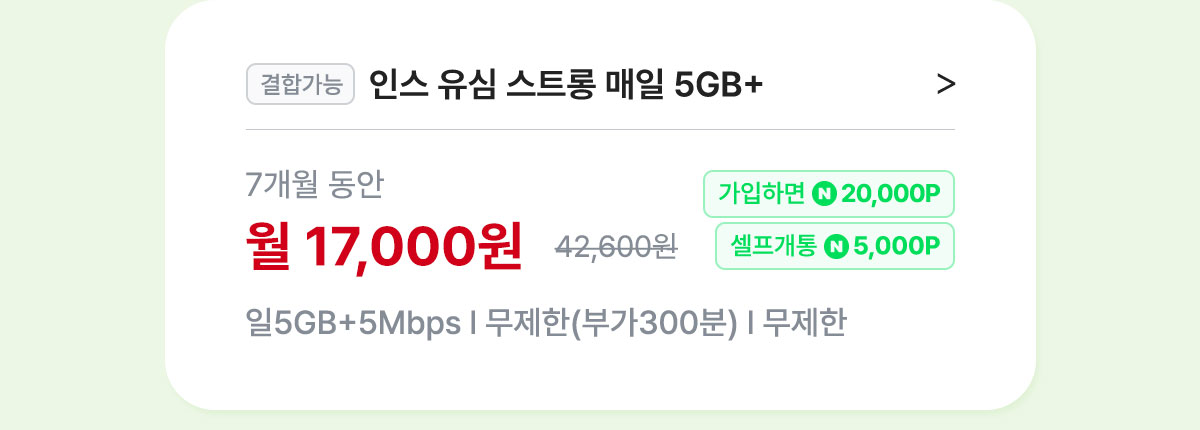Click the Naver N icon beside 20,000P
Viewport: 1200px width, 430px height.
pyautogui.click(x=825, y=194)
